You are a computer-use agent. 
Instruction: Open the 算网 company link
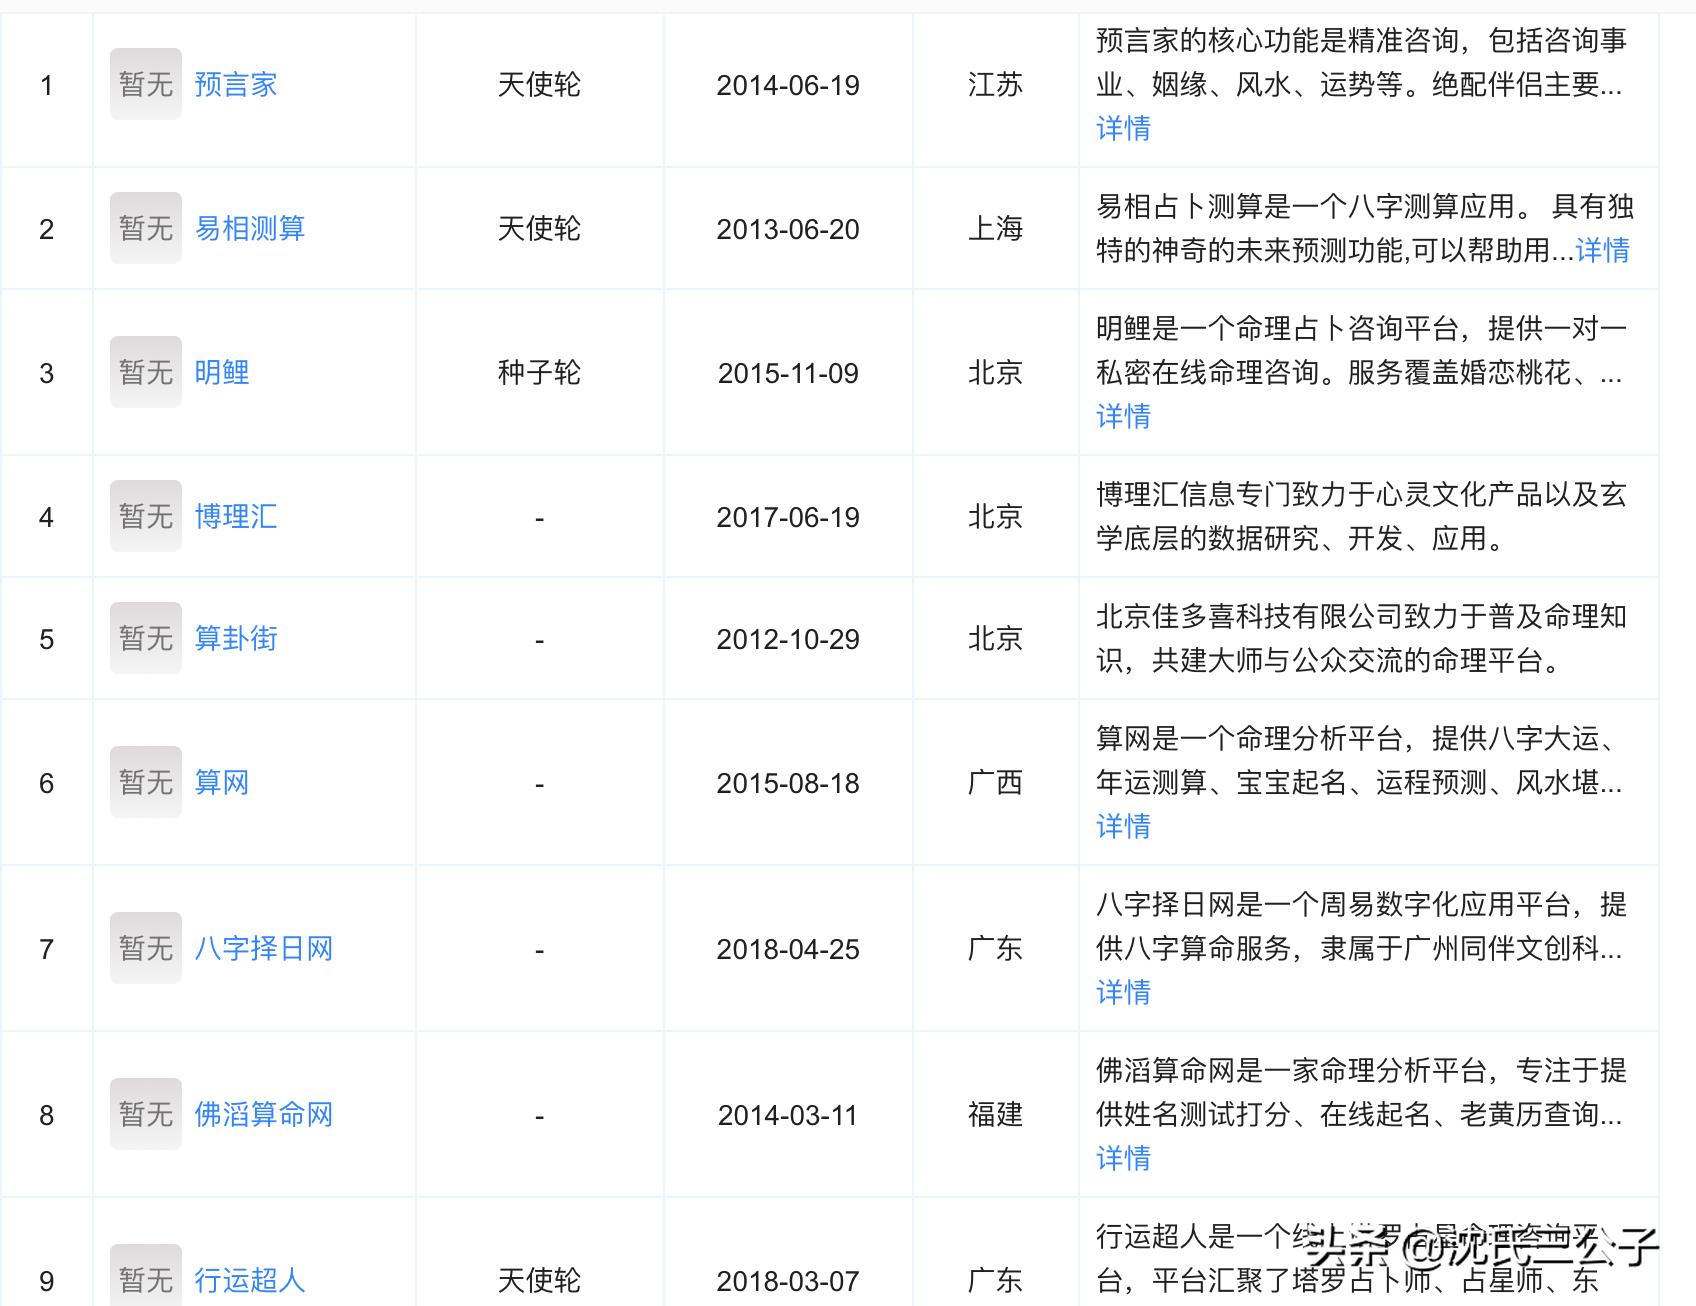click(222, 783)
